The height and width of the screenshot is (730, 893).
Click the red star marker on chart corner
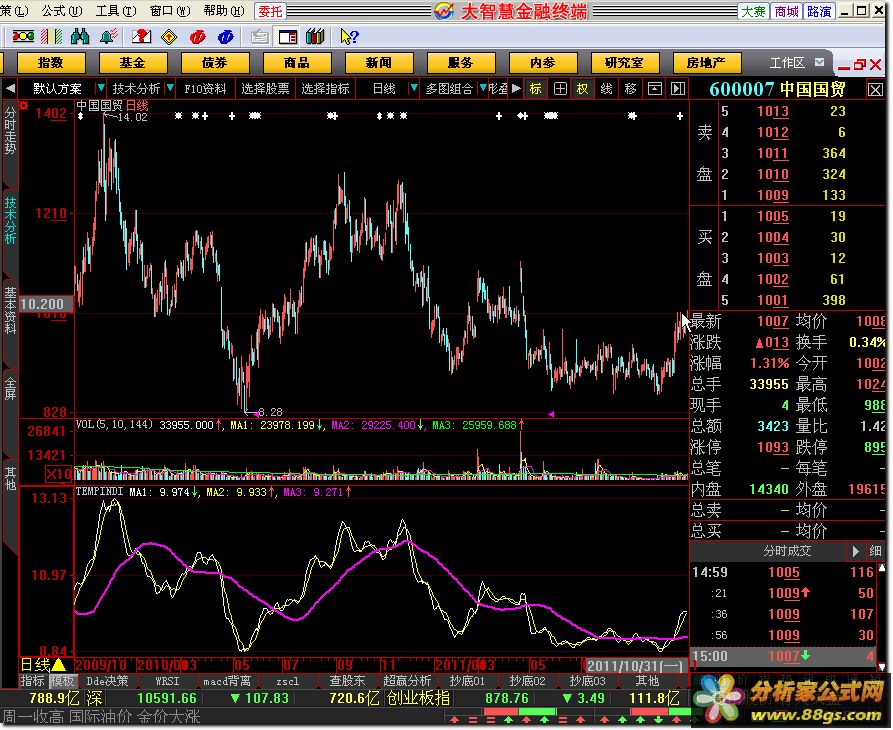click(23, 105)
